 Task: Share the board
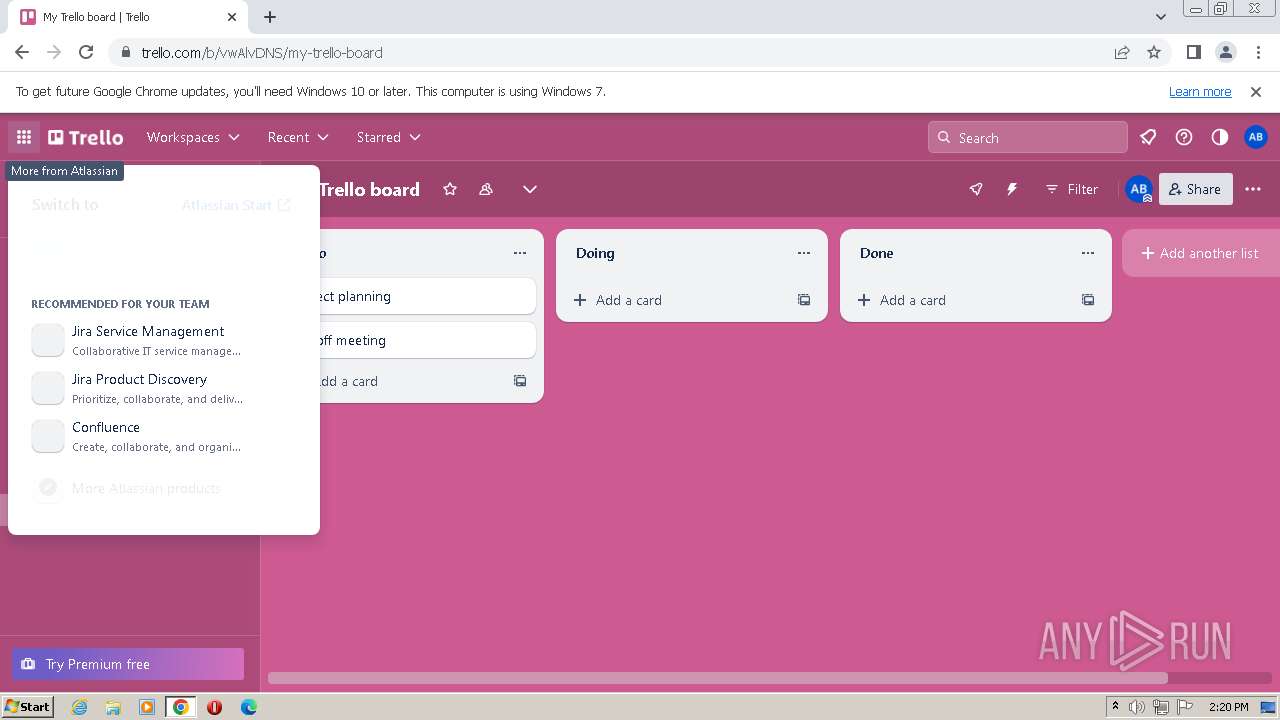1195,189
